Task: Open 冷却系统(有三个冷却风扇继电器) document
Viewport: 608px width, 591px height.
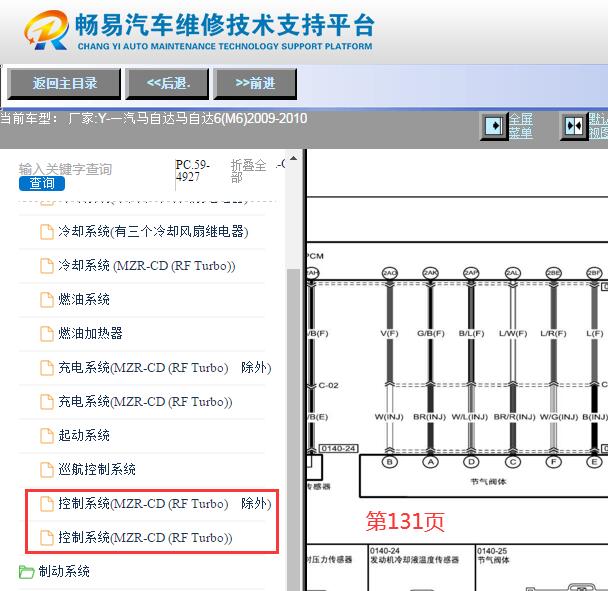Action: pos(153,232)
